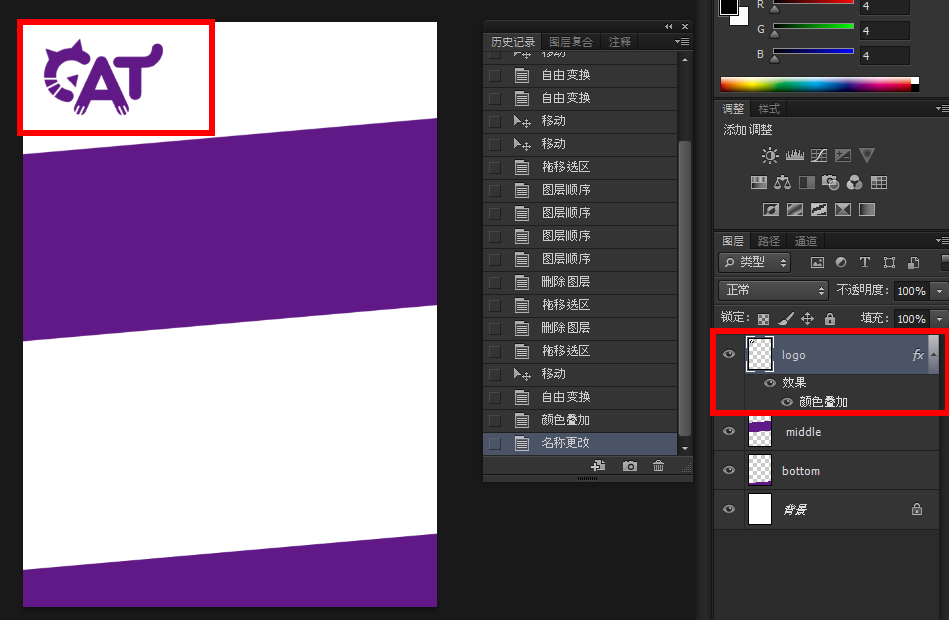Add a Photo Filter adjustment (camera icon)
The height and width of the screenshot is (620, 949).
click(x=830, y=182)
